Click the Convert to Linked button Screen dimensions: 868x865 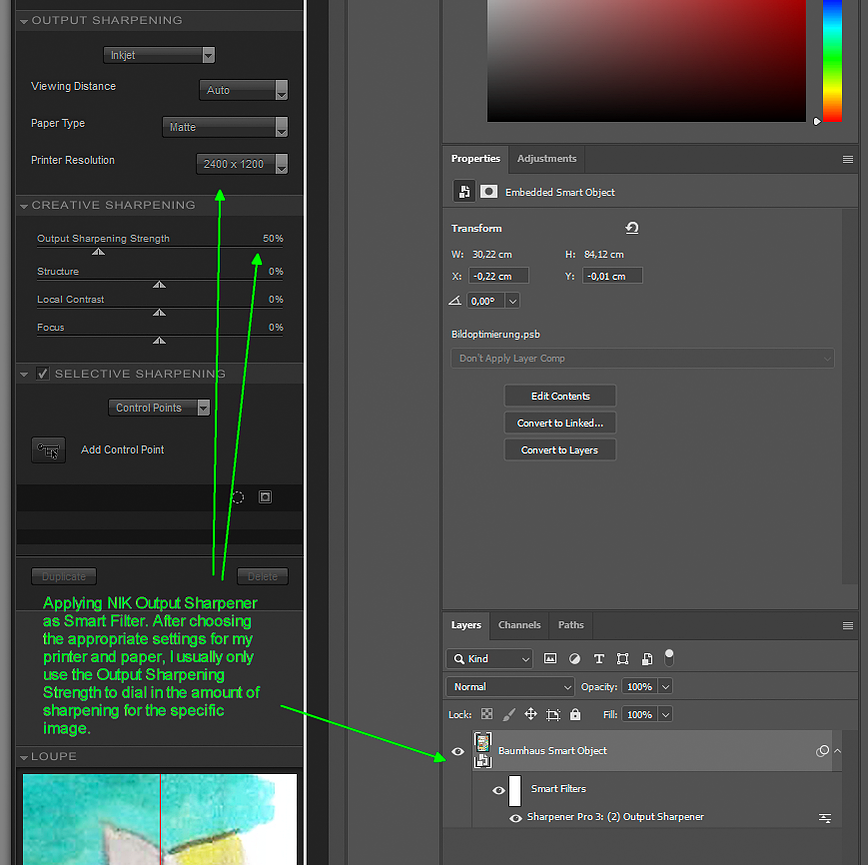click(560, 423)
